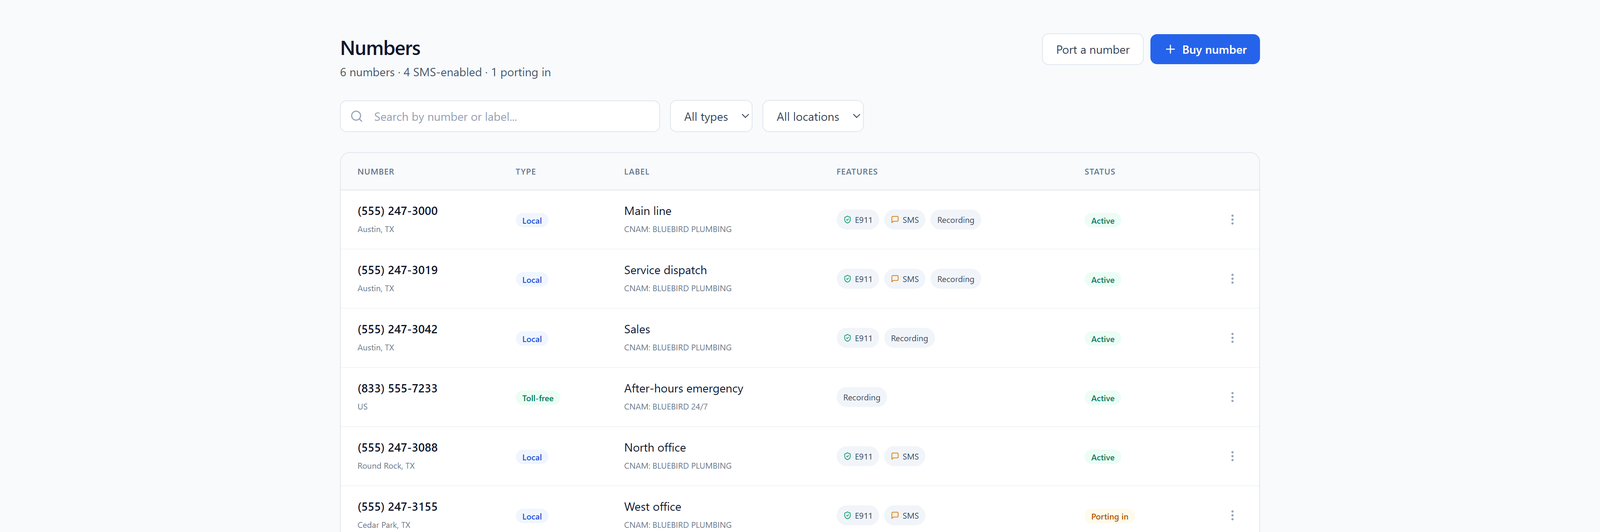The image size is (1600, 532).
Task: Click the Service dispatch label
Action: click(666, 270)
